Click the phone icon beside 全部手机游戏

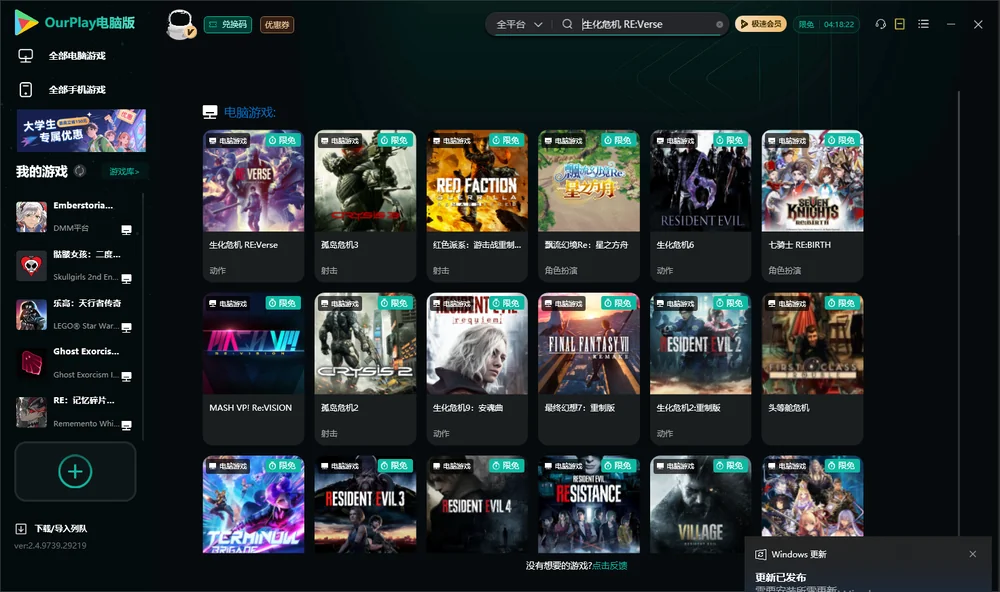click(26, 89)
